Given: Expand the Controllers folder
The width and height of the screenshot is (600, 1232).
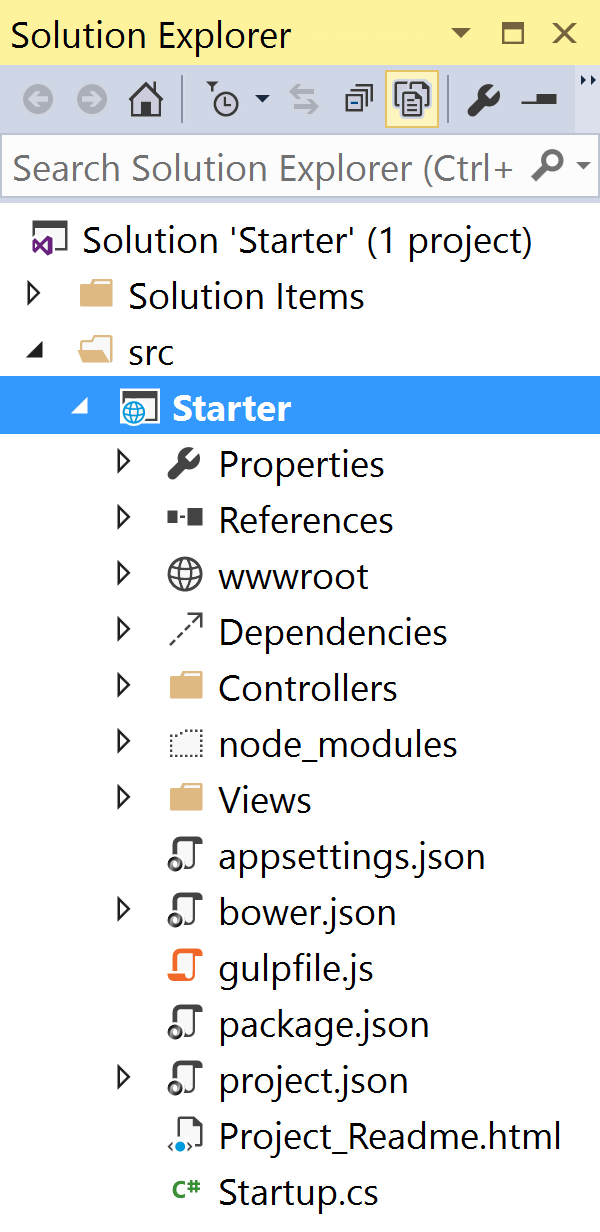Looking at the screenshot, I should (x=123, y=687).
